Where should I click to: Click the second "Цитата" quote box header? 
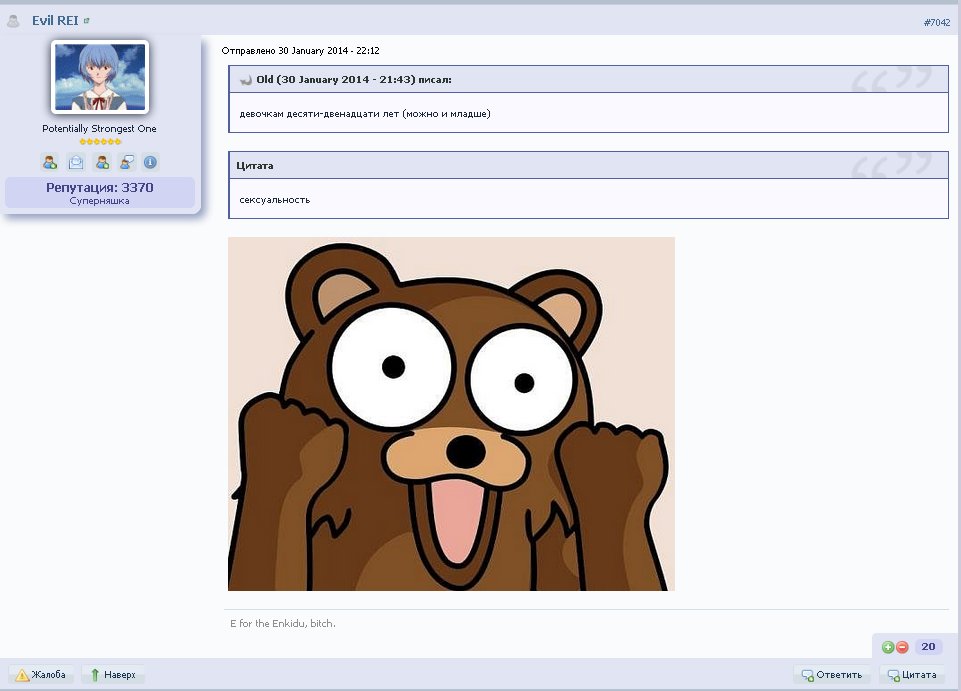pos(588,166)
